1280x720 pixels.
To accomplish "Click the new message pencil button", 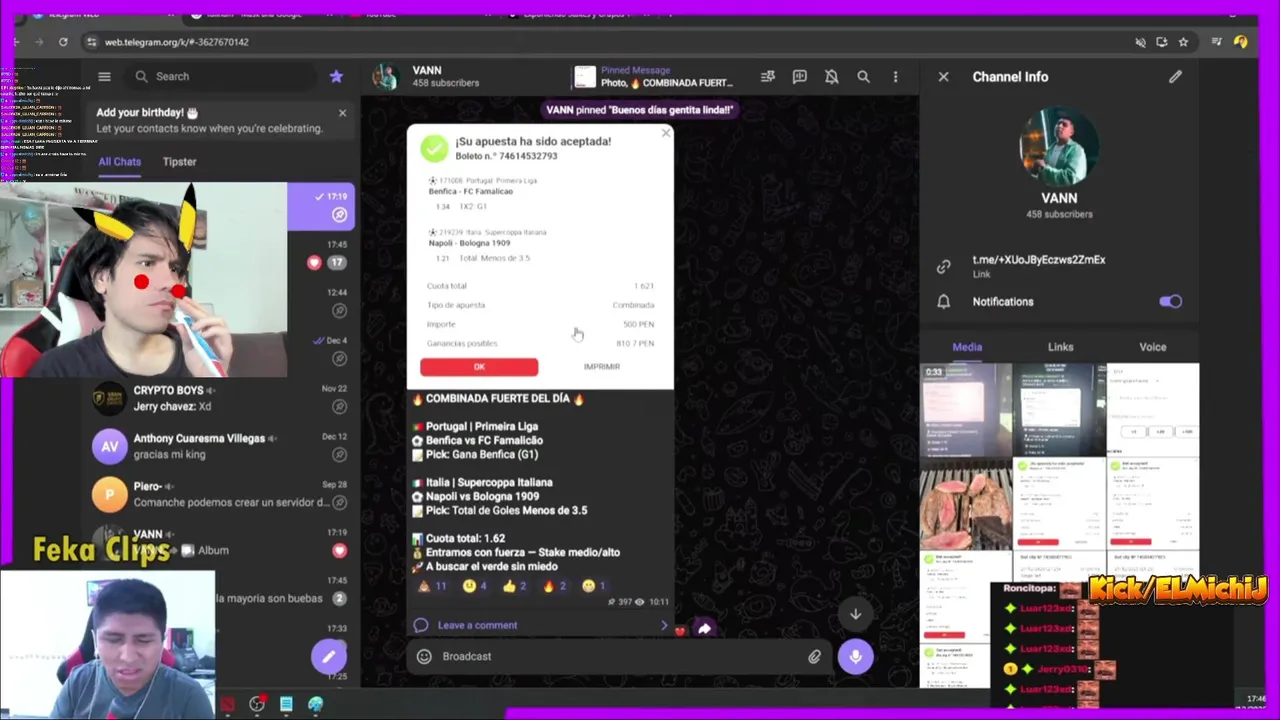I will pyautogui.click(x=328, y=656).
